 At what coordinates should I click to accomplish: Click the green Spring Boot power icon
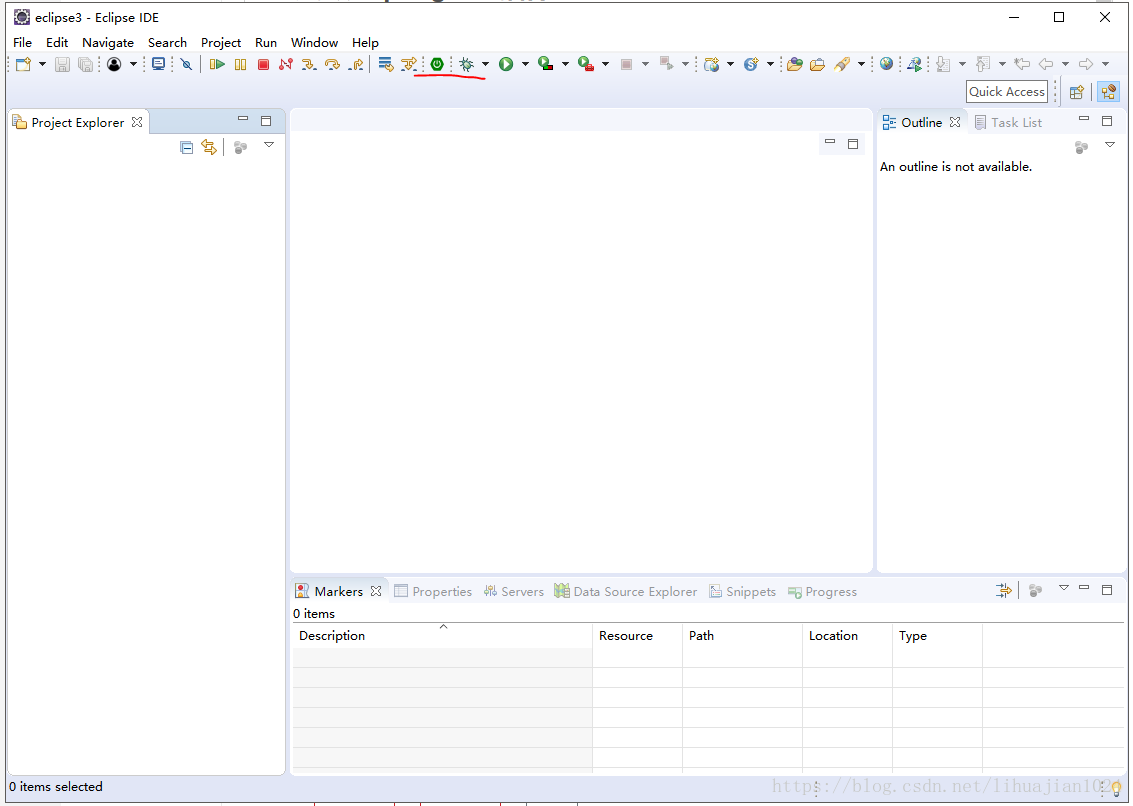point(436,64)
